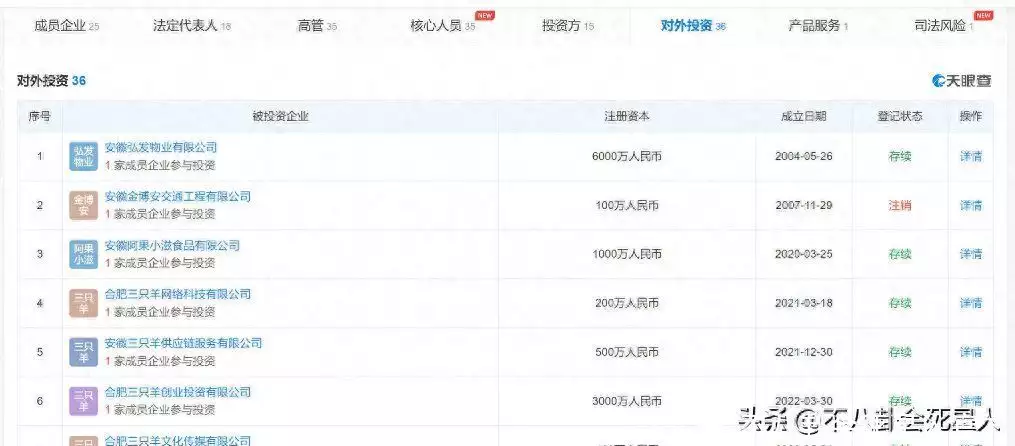Viewport: 1015px width, 446px height.
Task: Open 合肥三只羊网络科技有限公司 link
Action: 177,294
